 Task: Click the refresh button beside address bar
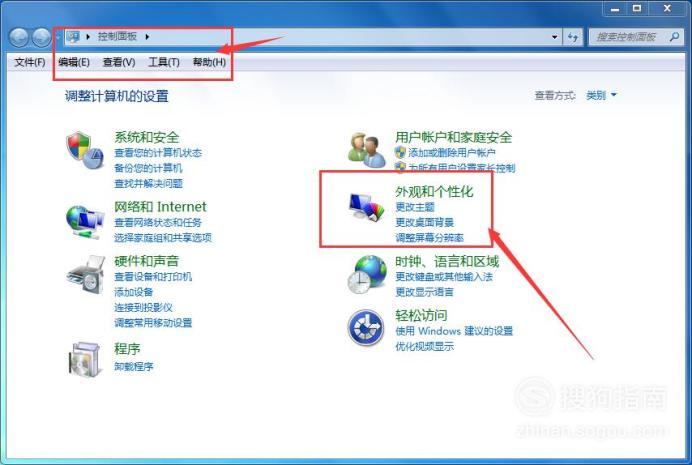point(573,37)
